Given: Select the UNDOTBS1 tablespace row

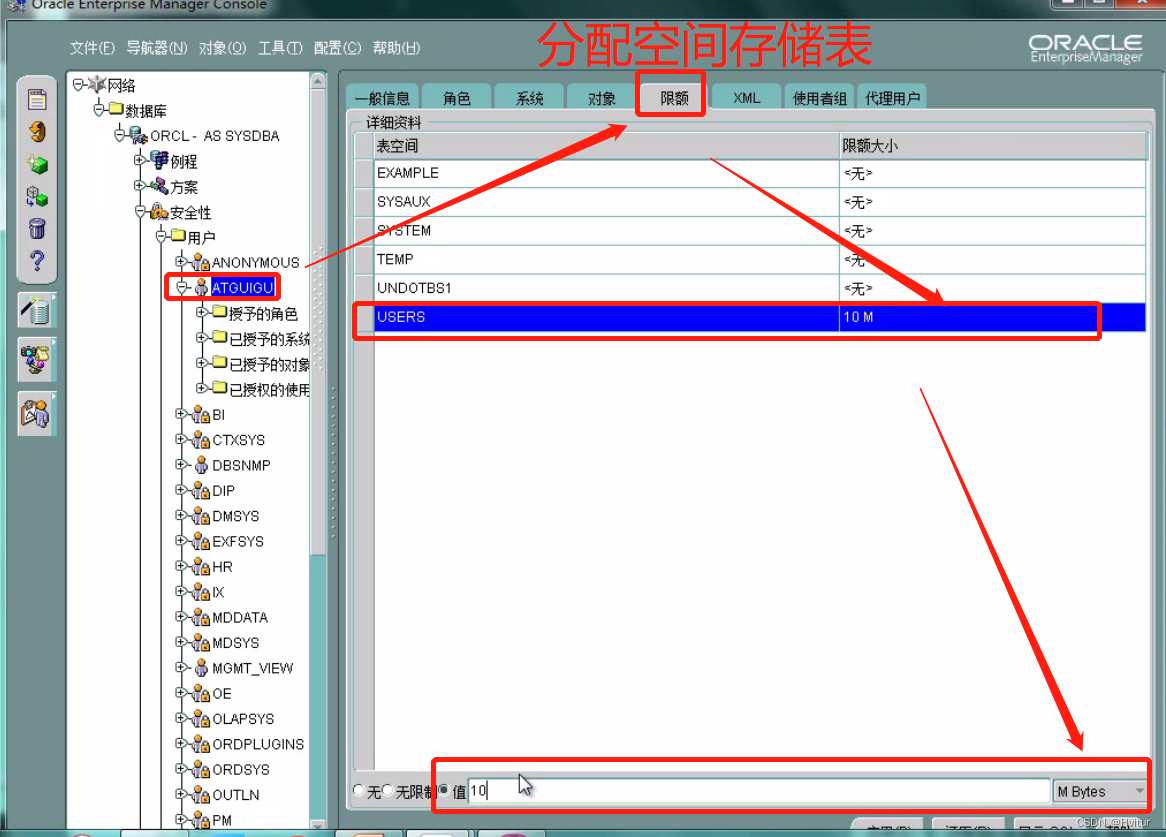Looking at the screenshot, I should click(750, 288).
